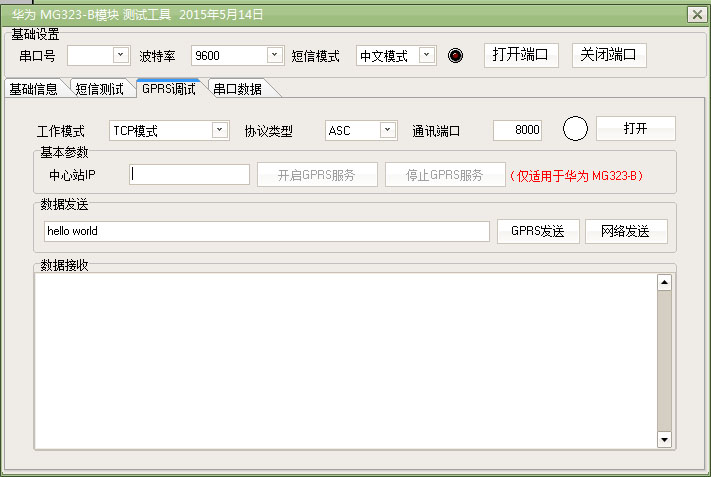Switch to the 短信测试 tab

point(100,89)
